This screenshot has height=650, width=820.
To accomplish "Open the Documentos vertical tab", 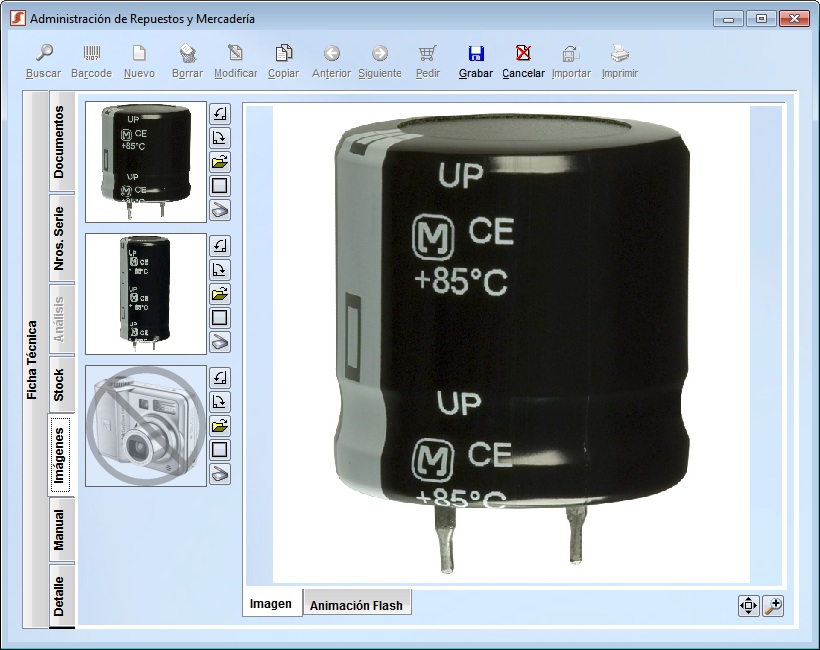I will point(60,142).
